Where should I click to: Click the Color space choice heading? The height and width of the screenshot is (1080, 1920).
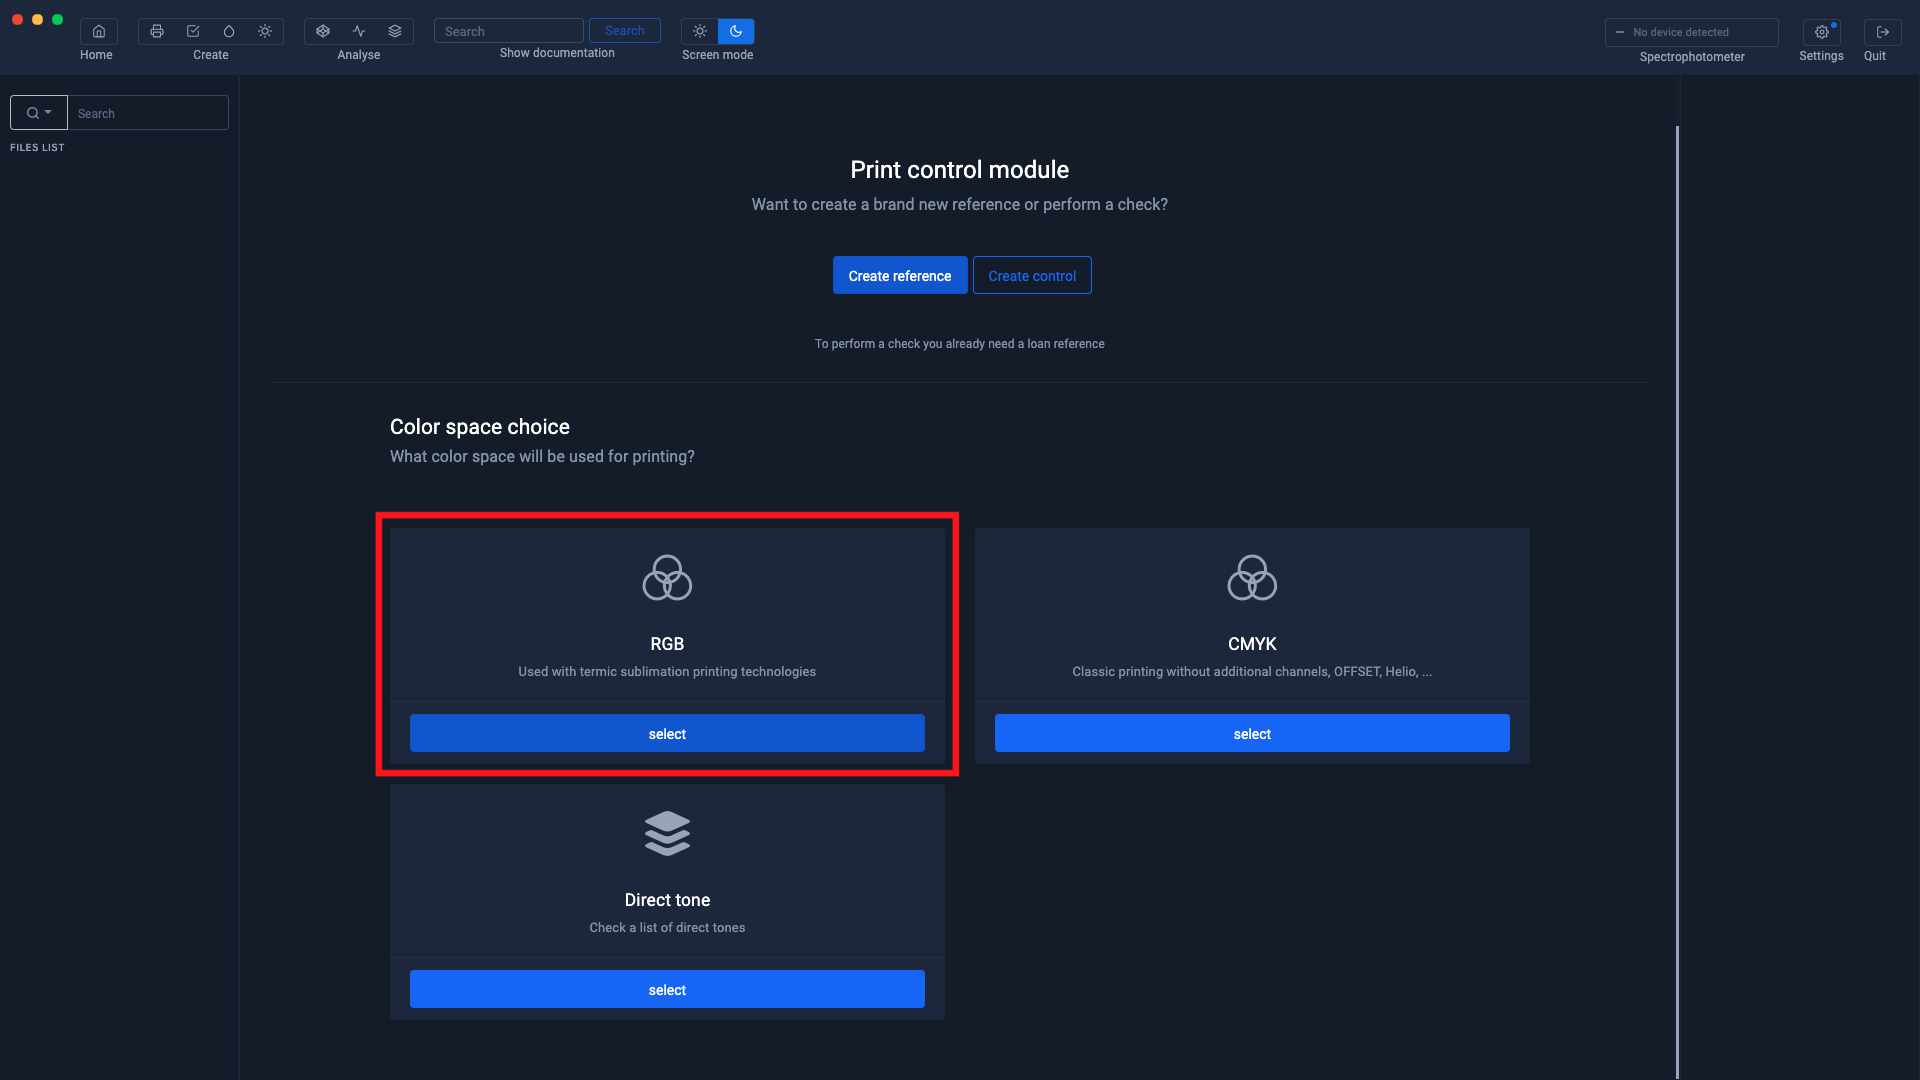click(480, 427)
